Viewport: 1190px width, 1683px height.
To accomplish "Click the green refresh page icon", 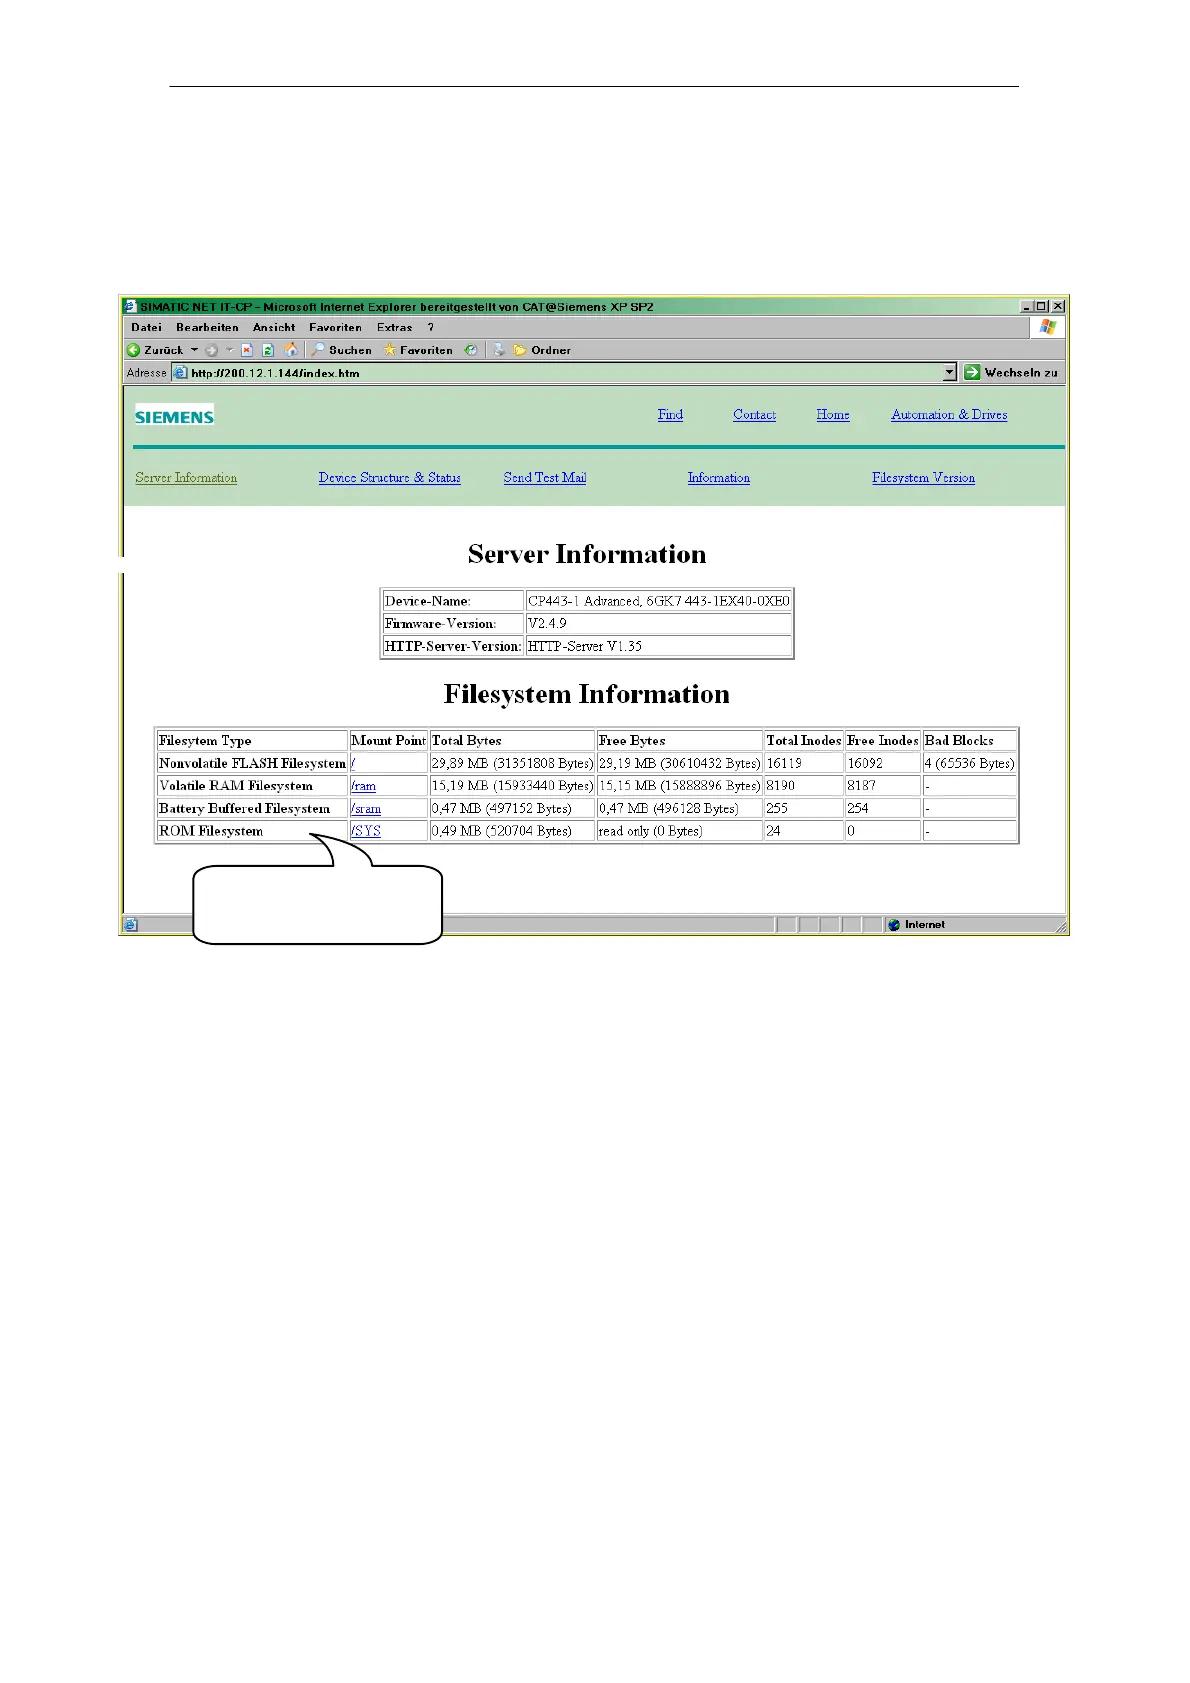I will click(x=268, y=350).
